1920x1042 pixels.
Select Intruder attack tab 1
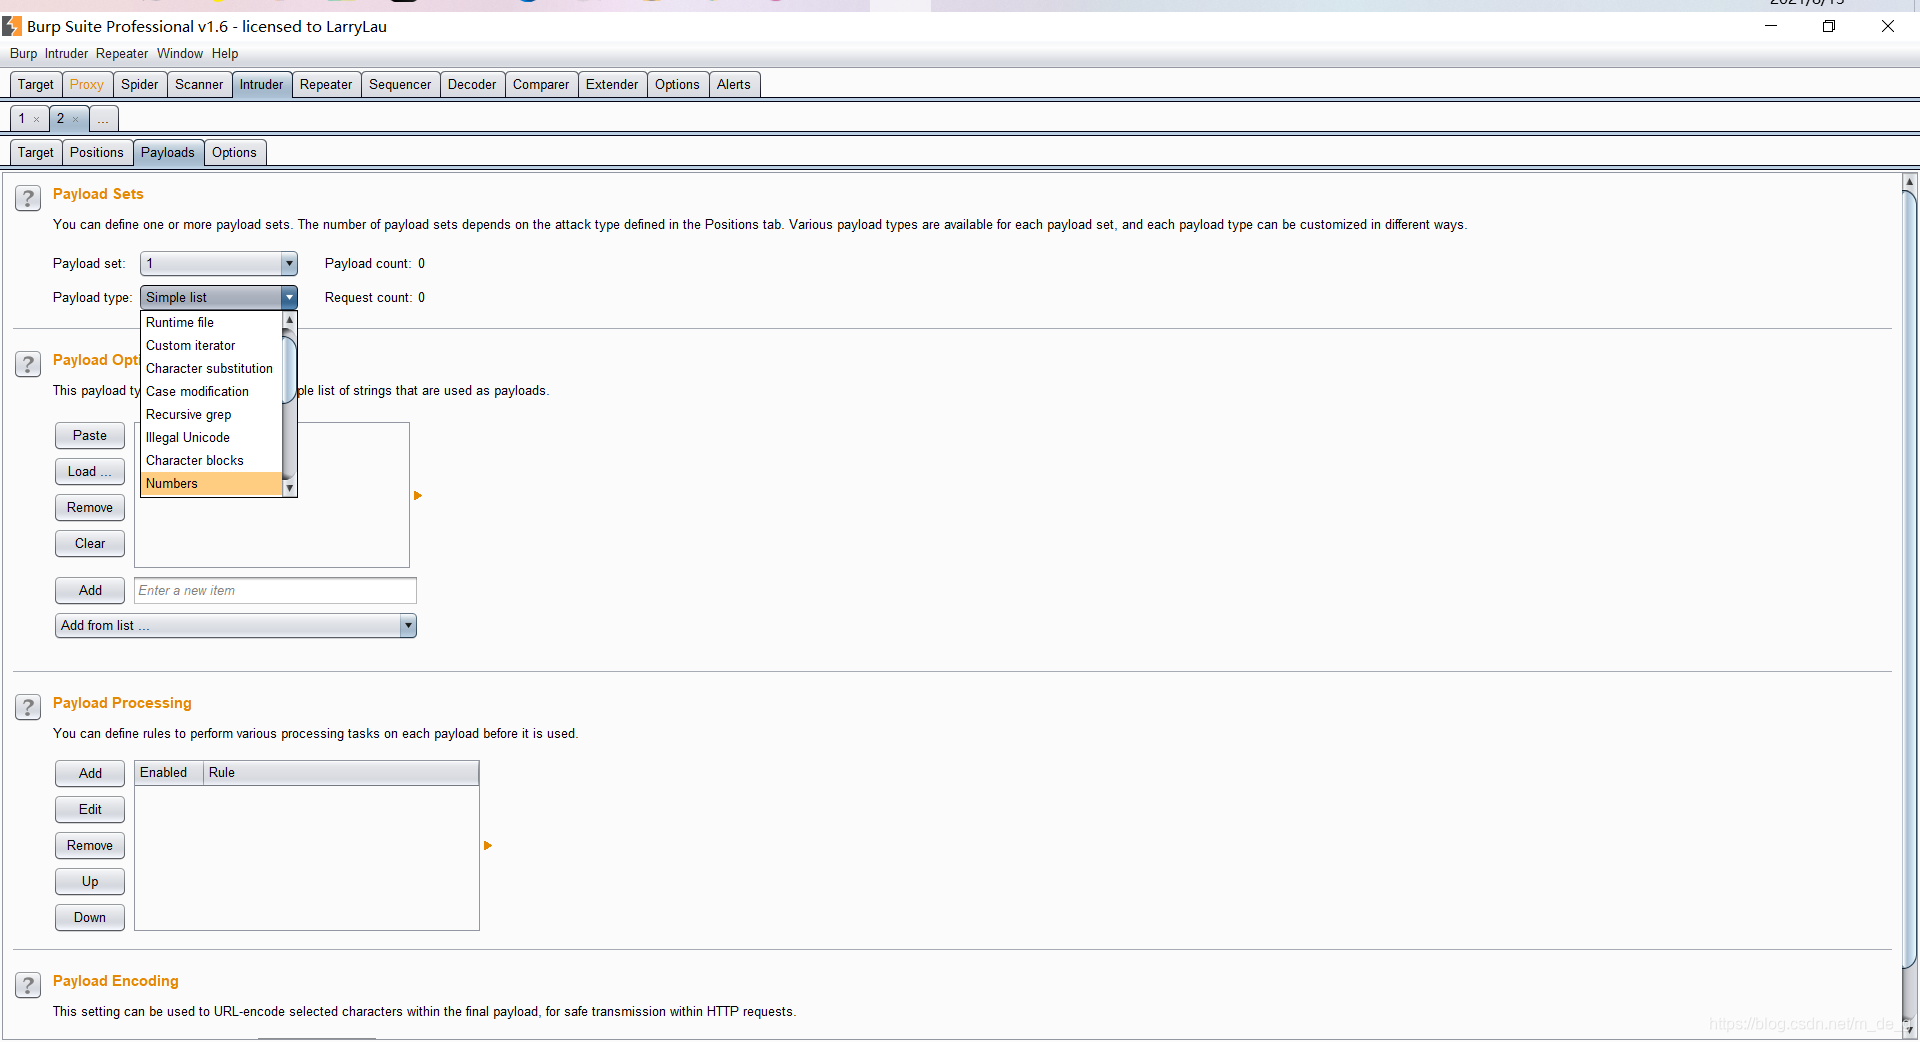point(22,119)
